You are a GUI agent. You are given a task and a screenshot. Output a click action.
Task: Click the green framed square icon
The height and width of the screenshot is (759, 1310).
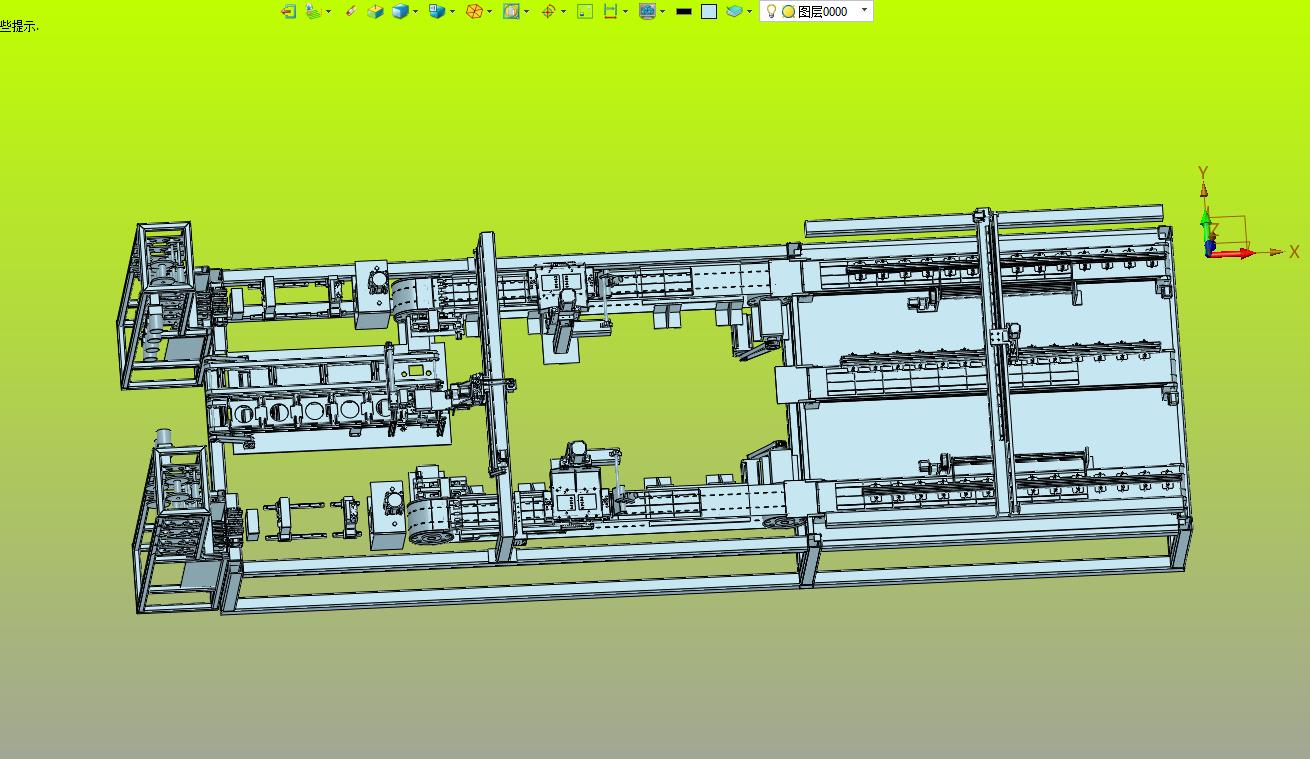(585, 11)
